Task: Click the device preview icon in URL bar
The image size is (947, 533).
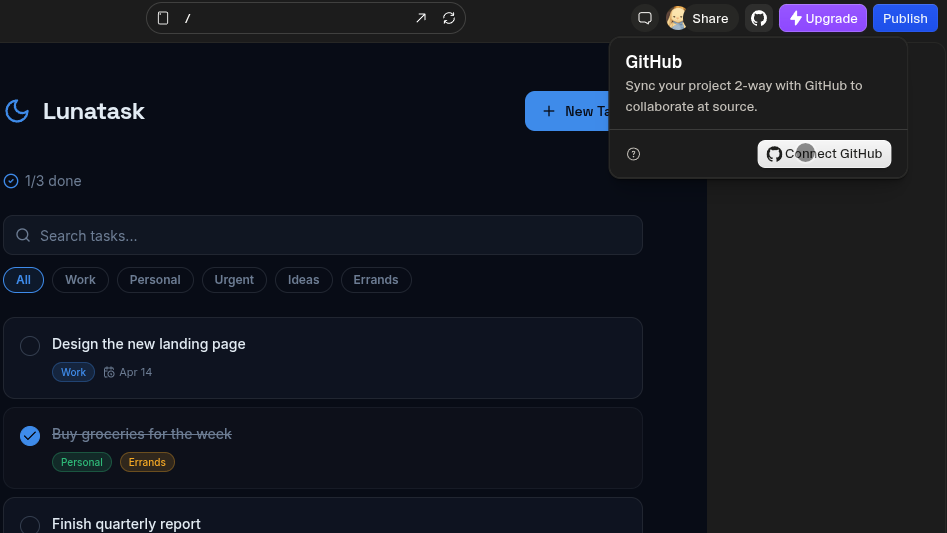Action: point(163,18)
